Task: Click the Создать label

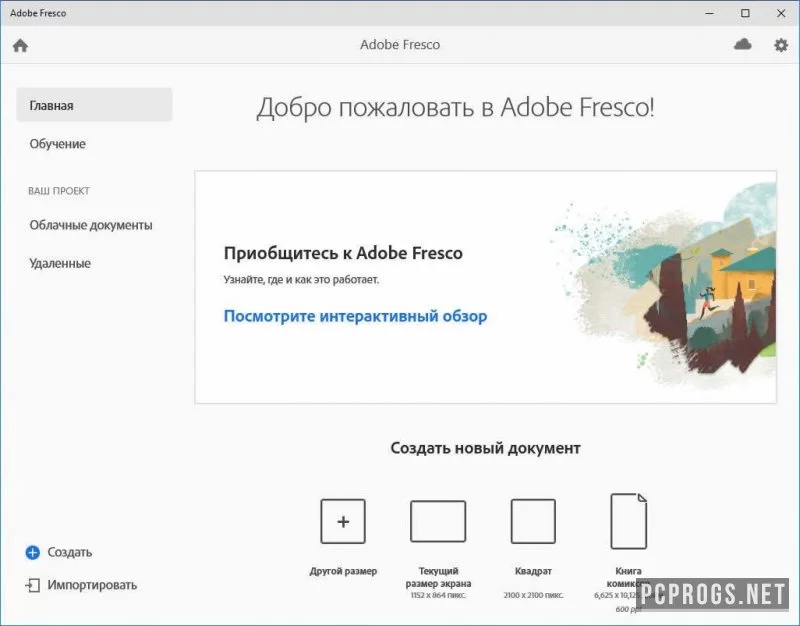Action: pyautogui.click(x=70, y=552)
